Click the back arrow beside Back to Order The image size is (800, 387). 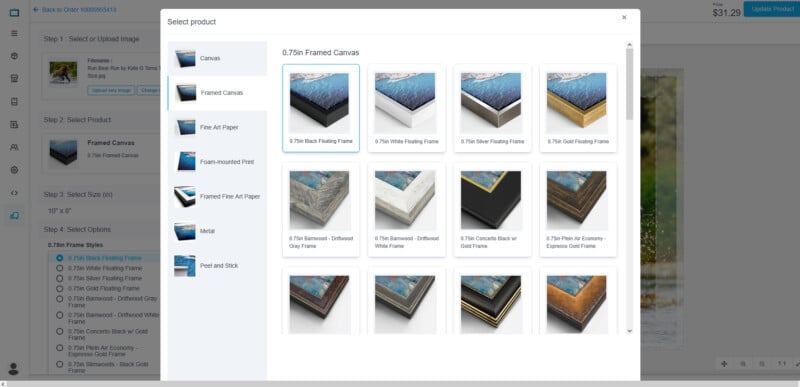click(x=36, y=10)
